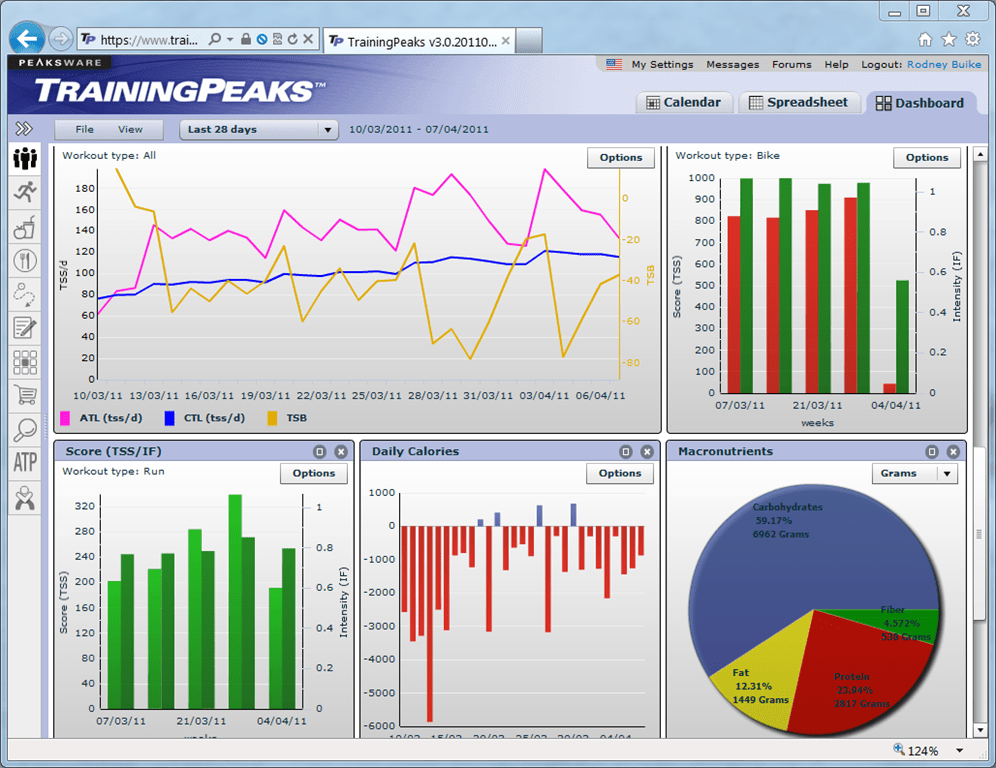Open the Help link

(x=837, y=64)
